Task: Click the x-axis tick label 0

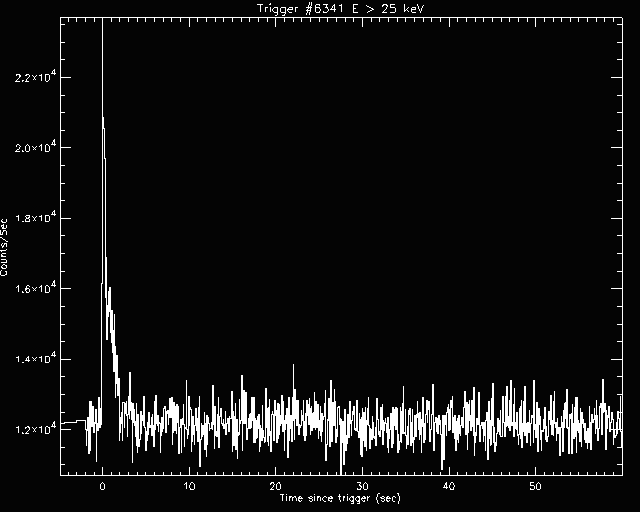Action: [x=102, y=486]
